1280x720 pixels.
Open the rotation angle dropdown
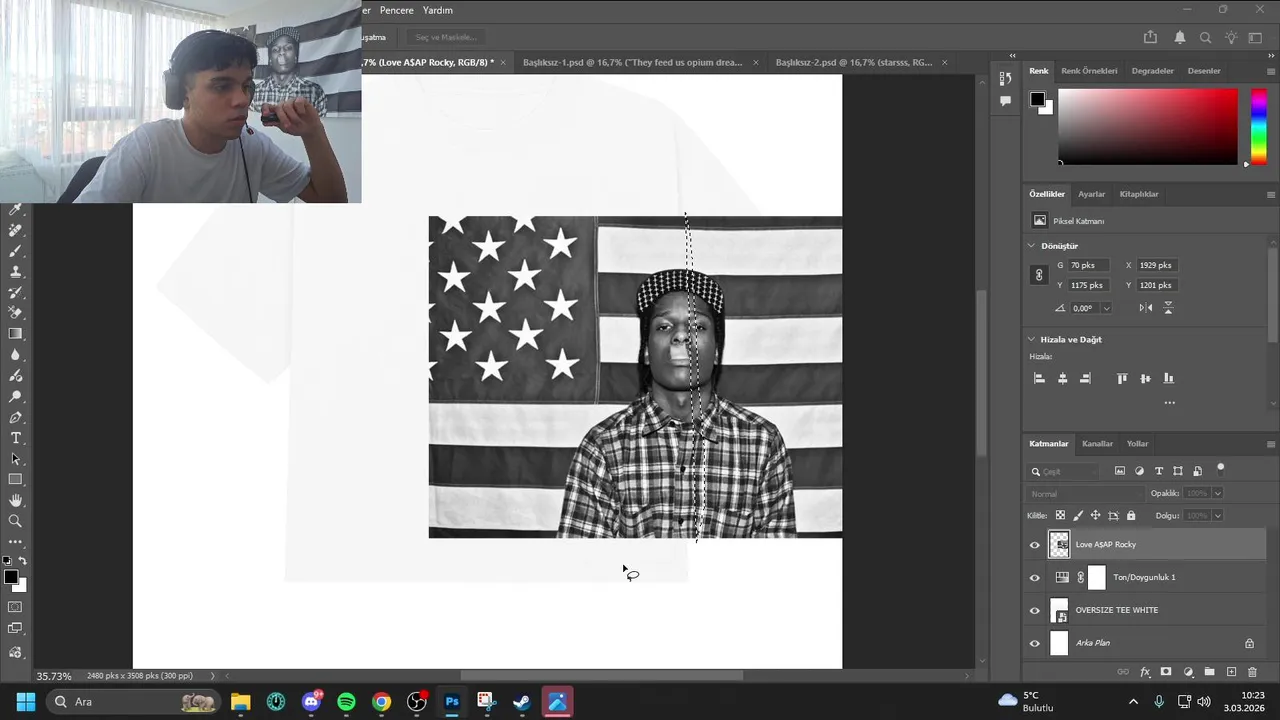point(1106,308)
